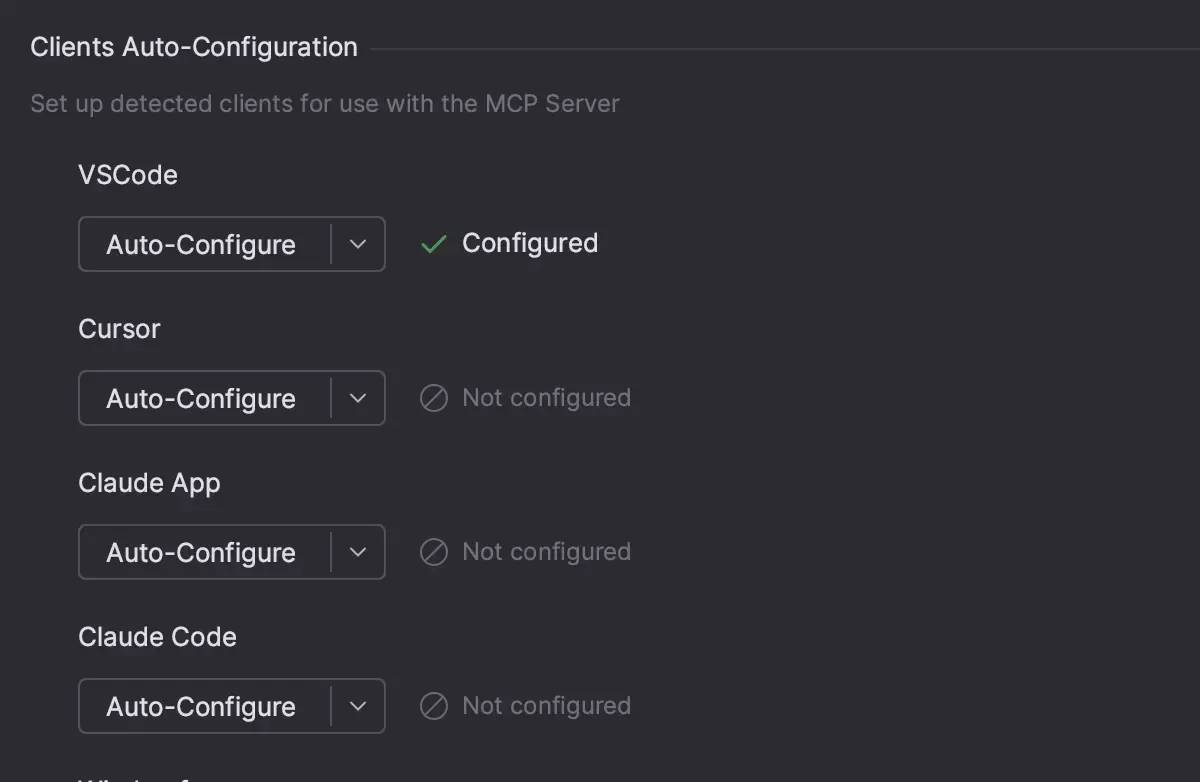This screenshot has height=782, width=1200.
Task: Click Auto-Configure for Cursor
Action: click(x=200, y=397)
